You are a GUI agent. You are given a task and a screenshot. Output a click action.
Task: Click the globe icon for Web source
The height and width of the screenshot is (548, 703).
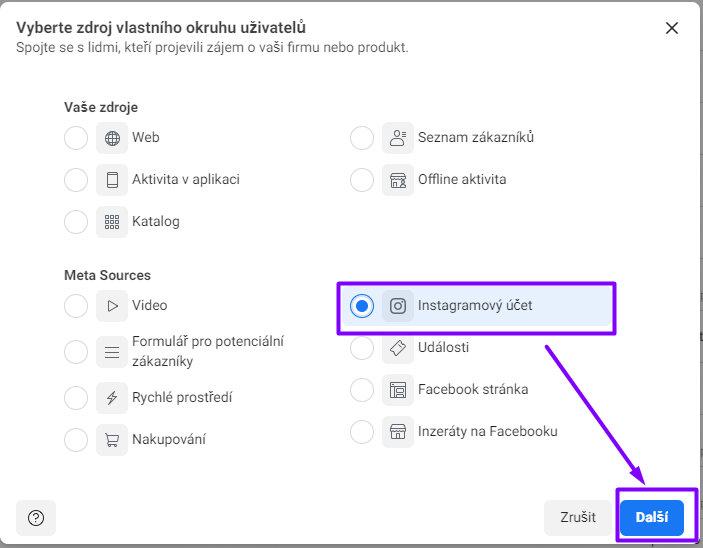tap(112, 138)
